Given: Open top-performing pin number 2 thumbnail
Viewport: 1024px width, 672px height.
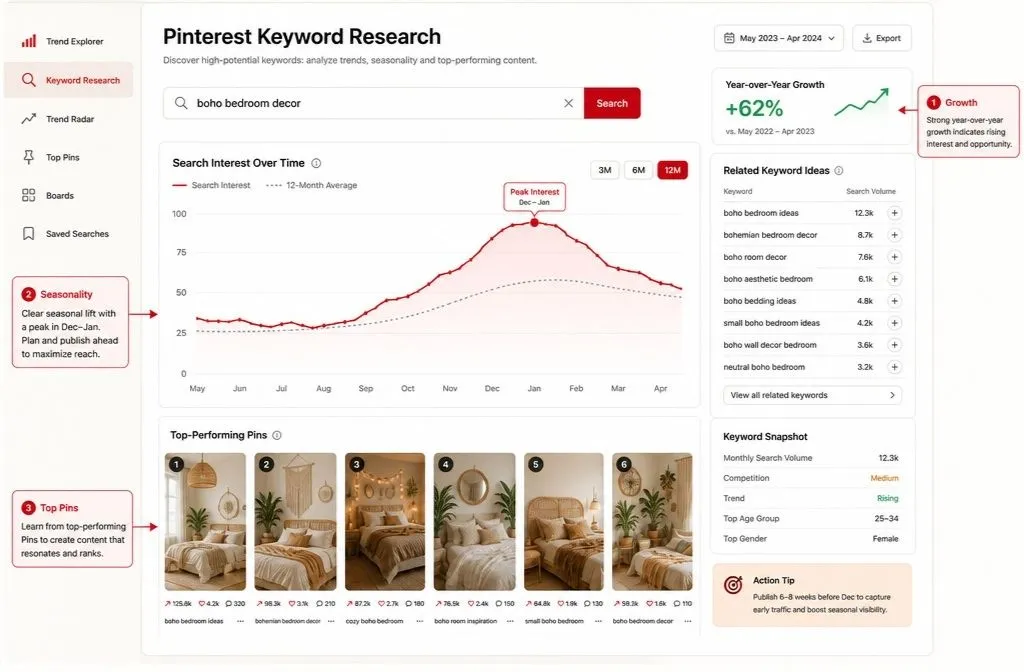Looking at the screenshot, I should (x=295, y=522).
